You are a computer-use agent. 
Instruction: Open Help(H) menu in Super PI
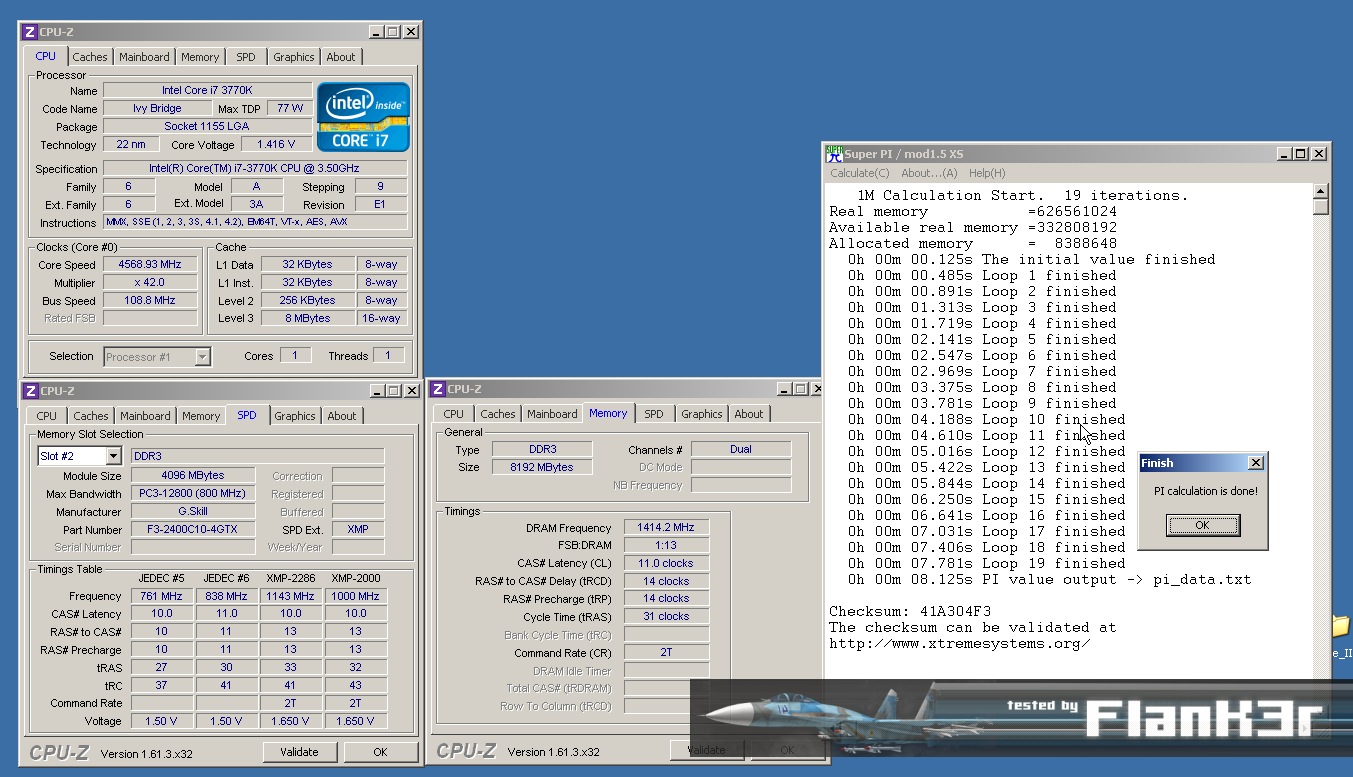[987, 173]
